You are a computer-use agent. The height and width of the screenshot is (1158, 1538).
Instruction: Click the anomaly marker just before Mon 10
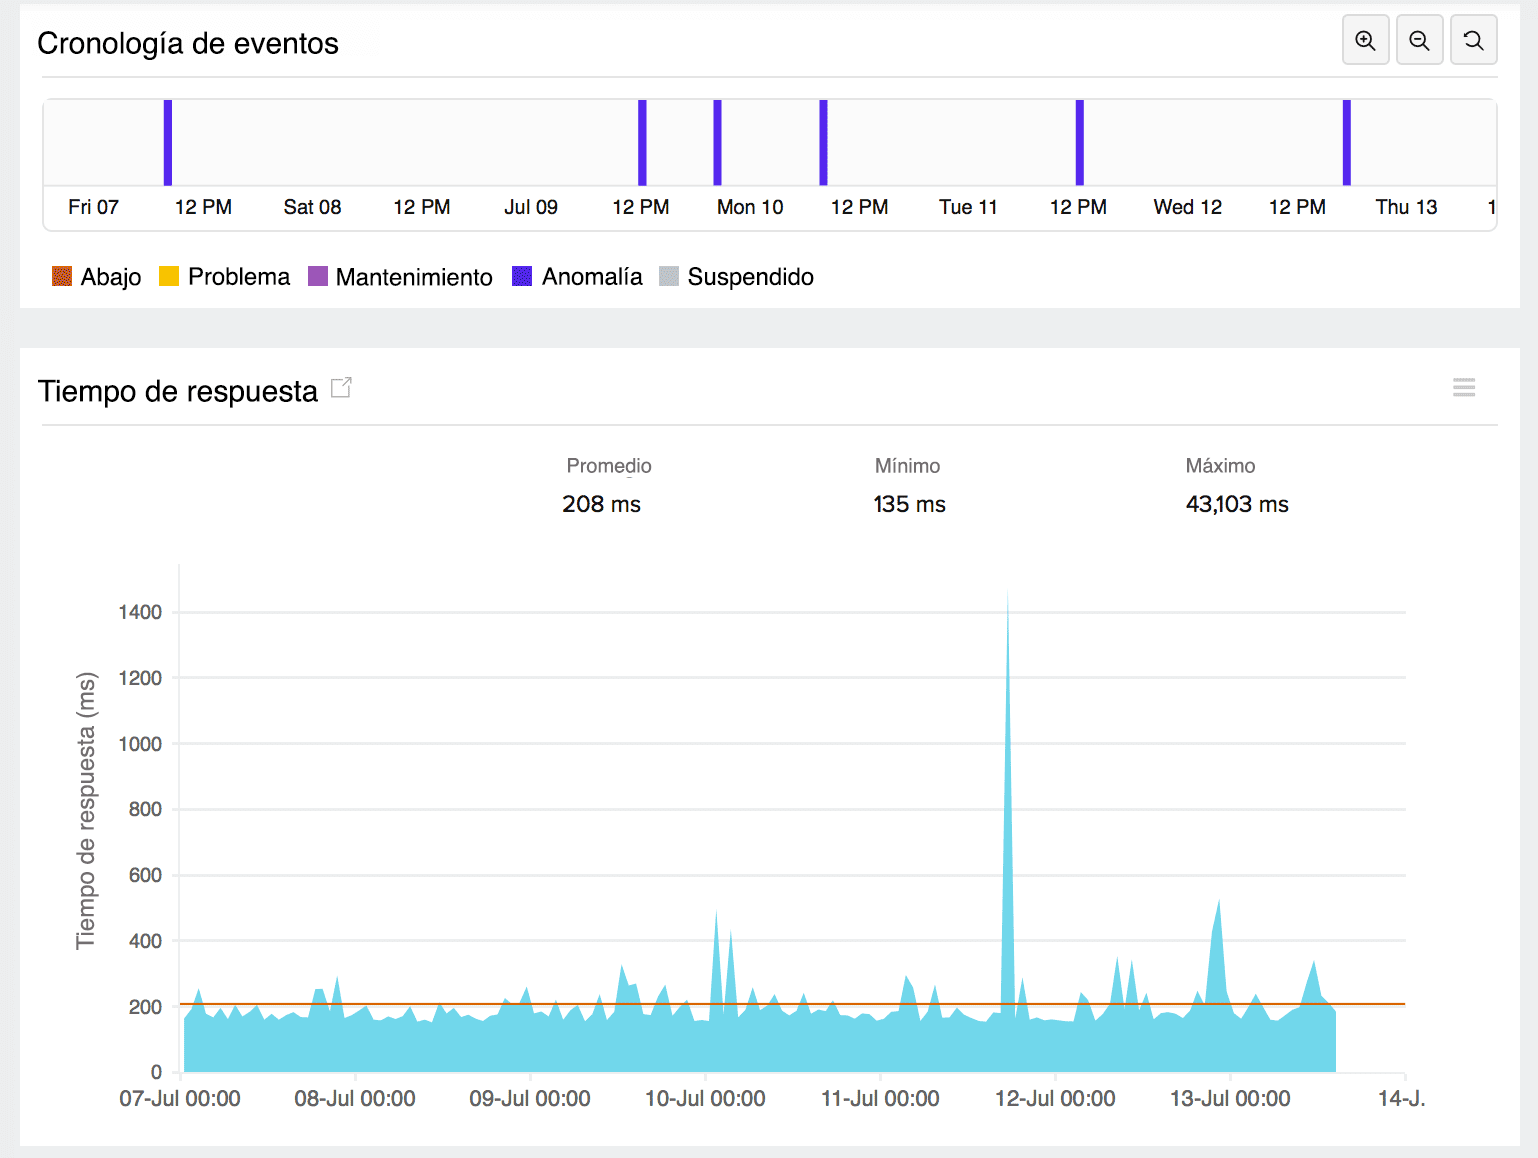pyautogui.click(x=717, y=142)
